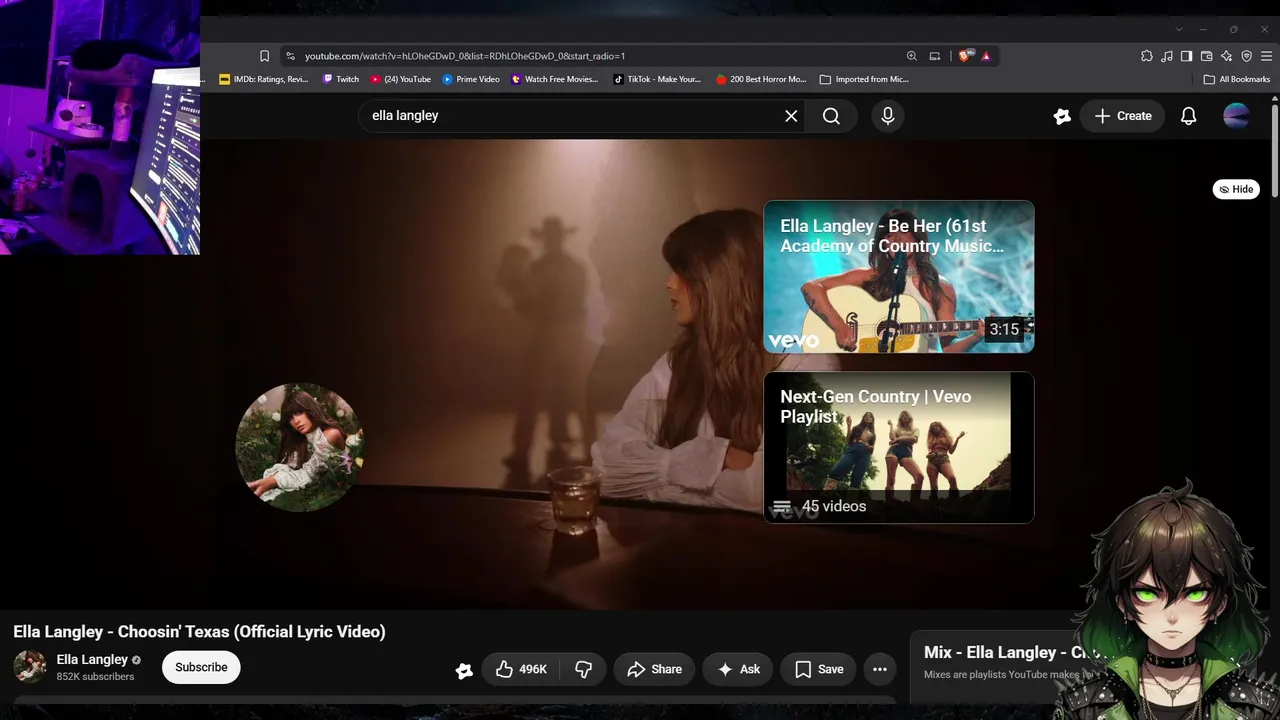Click the YouTube search magnifier button
Image resolution: width=1280 pixels, height=720 pixels.
(831, 116)
